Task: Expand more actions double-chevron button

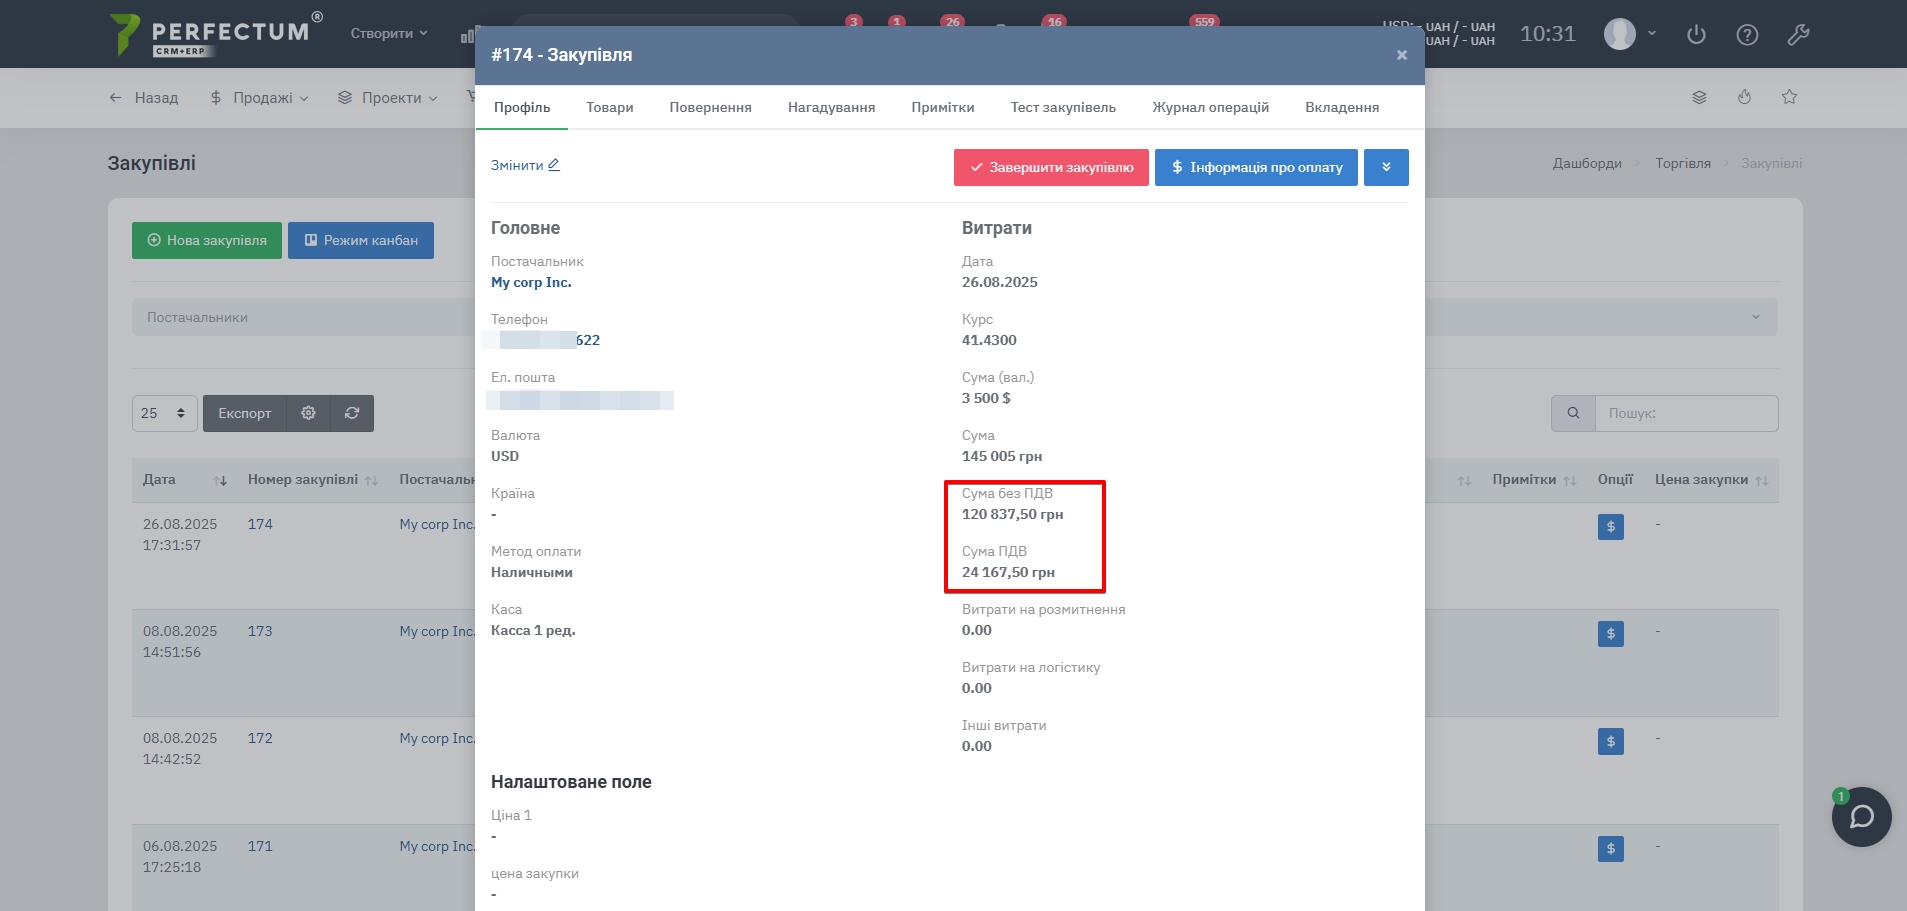Action: tap(1386, 167)
